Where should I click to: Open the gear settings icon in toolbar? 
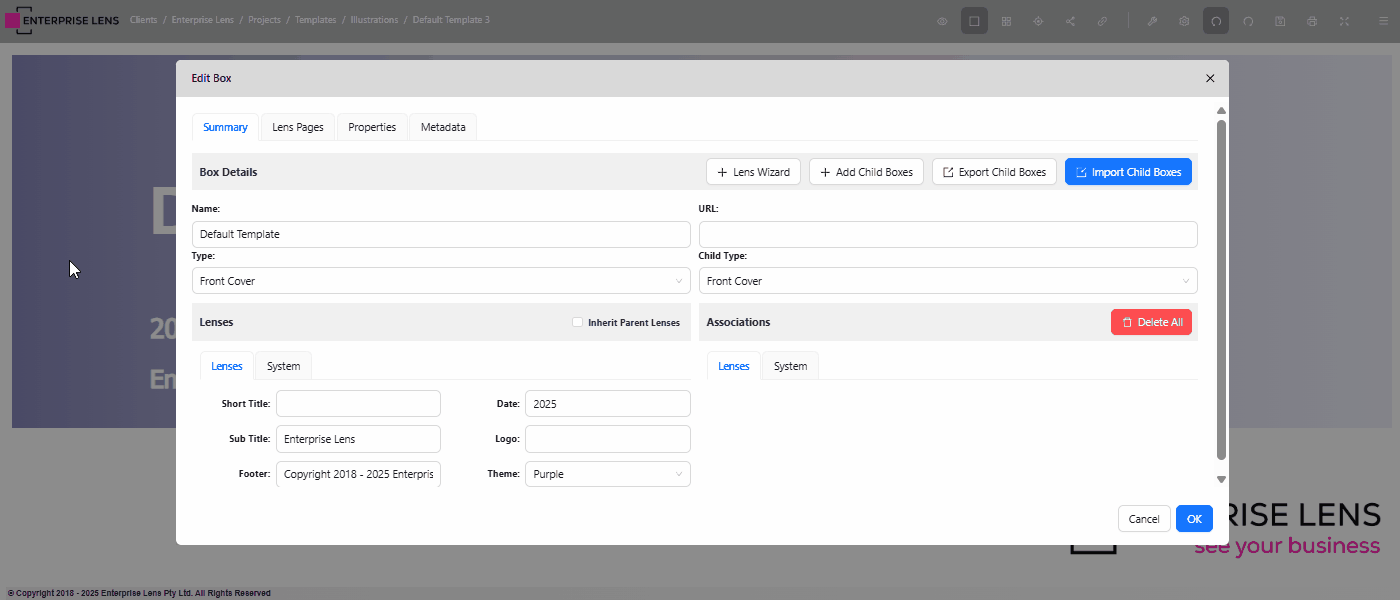pyautogui.click(x=1184, y=21)
